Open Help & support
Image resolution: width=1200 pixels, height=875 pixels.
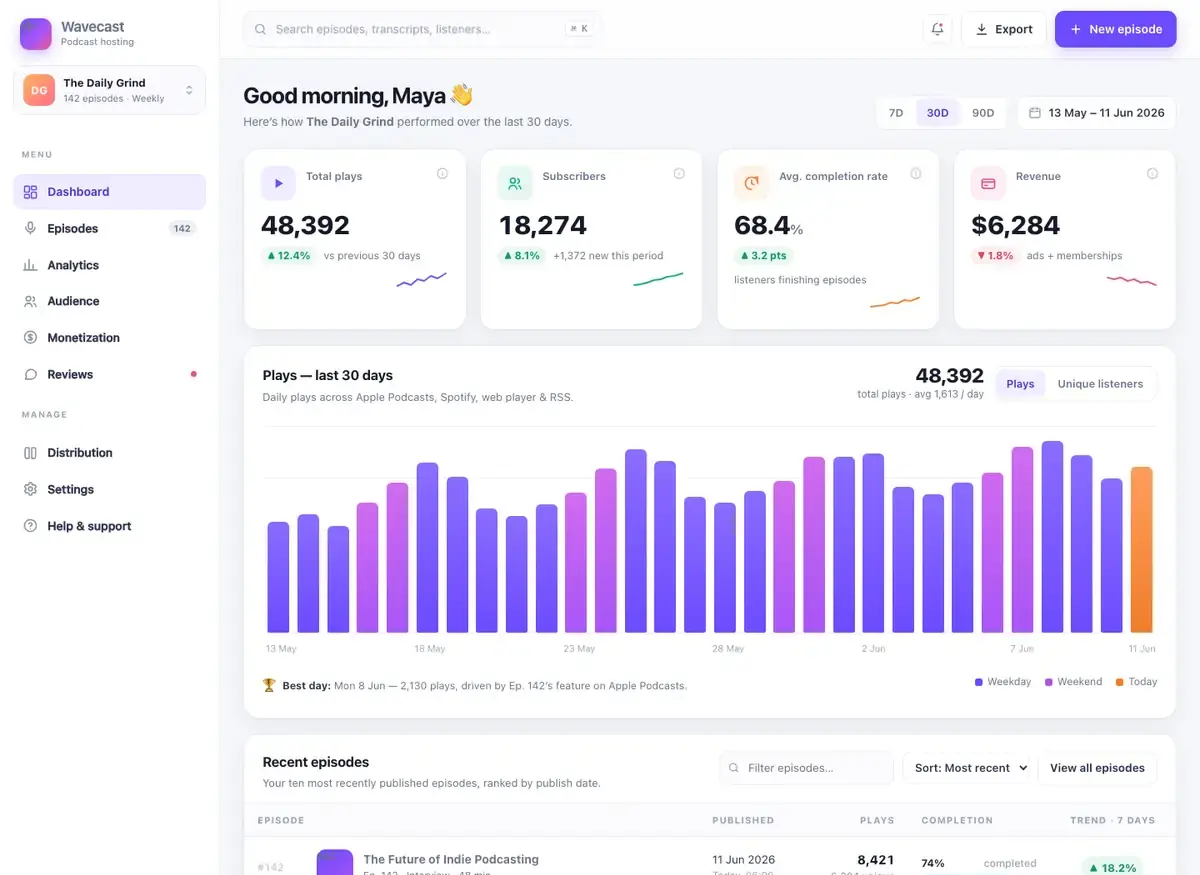pos(109,526)
